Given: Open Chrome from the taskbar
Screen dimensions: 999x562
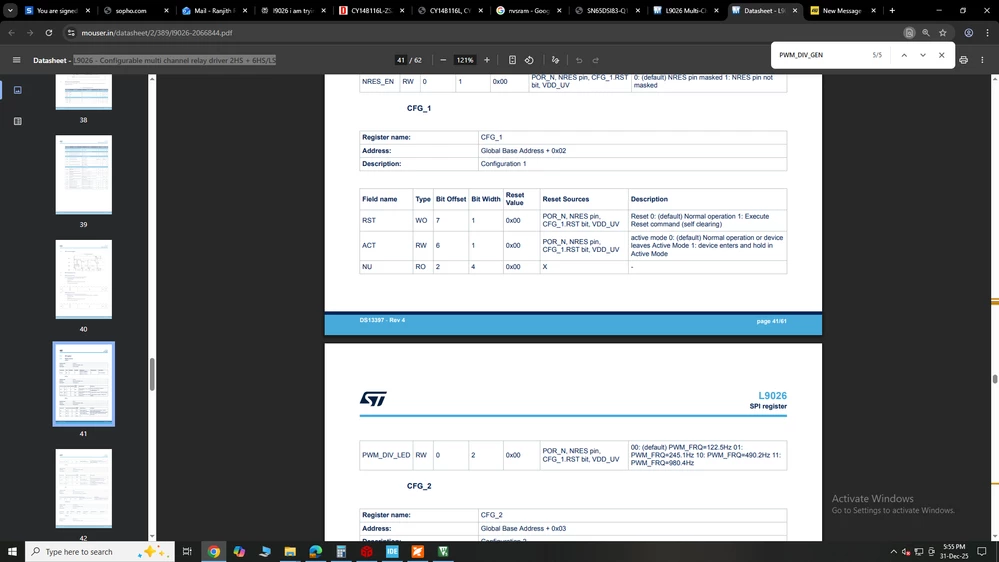Looking at the screenshot, I should 214,551.
